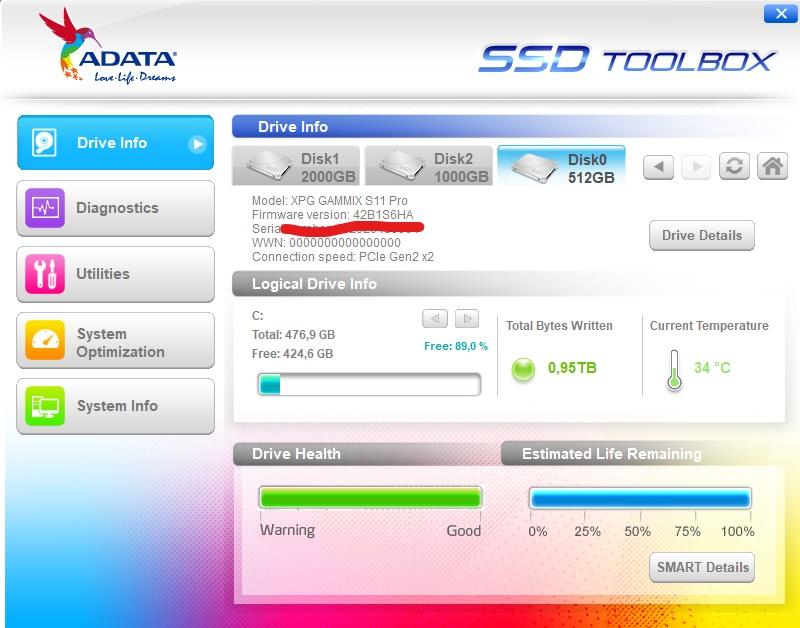Click the Total Bytes Written label

tap(559, 325)
